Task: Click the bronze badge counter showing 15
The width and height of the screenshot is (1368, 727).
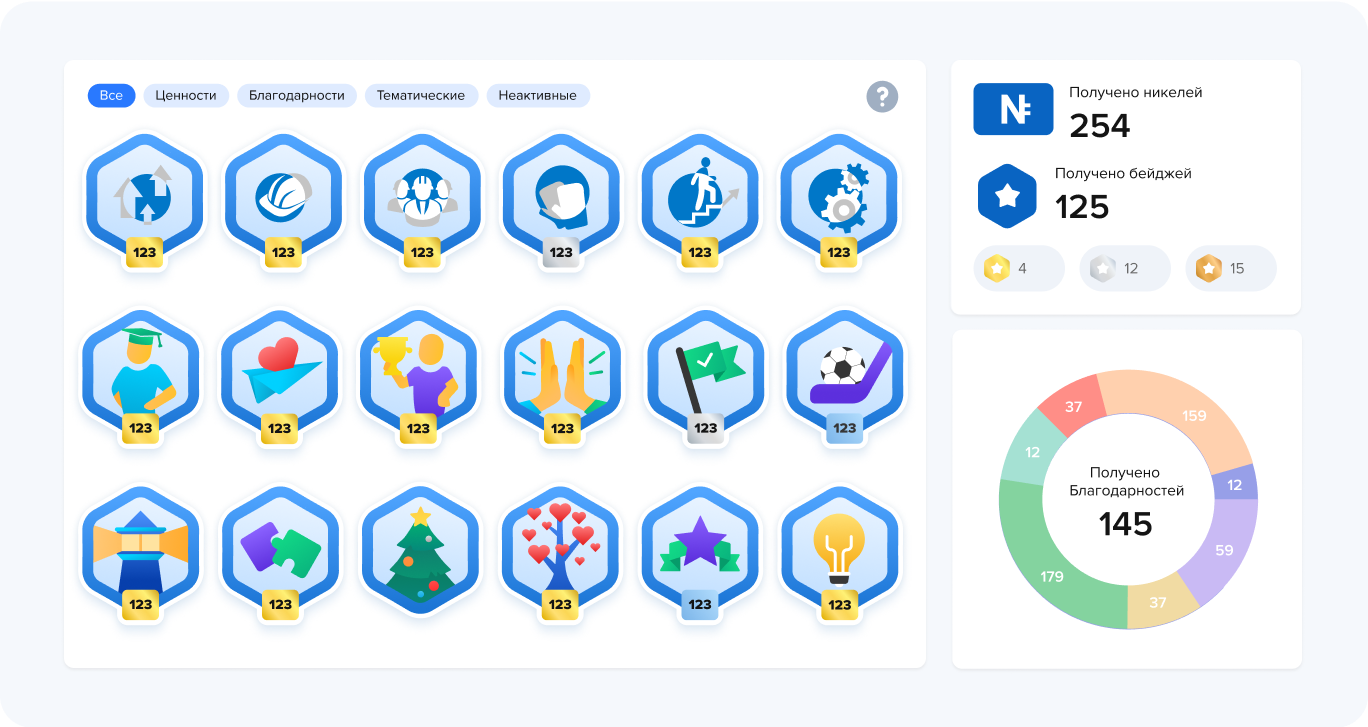Action: click(1230, 268)
